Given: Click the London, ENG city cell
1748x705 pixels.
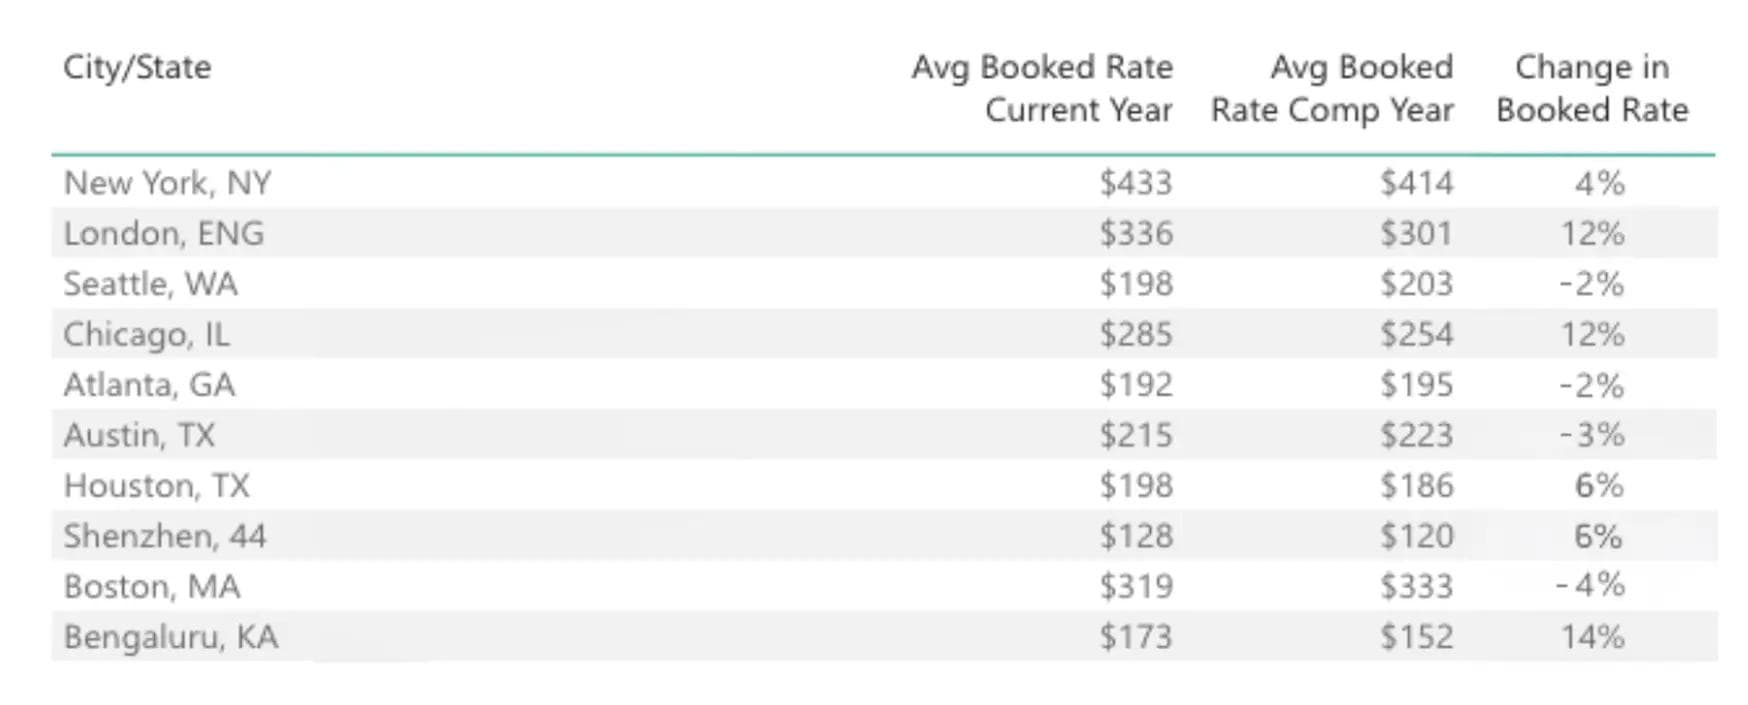Looking at the screenshot, I should [x=164, y=233].
